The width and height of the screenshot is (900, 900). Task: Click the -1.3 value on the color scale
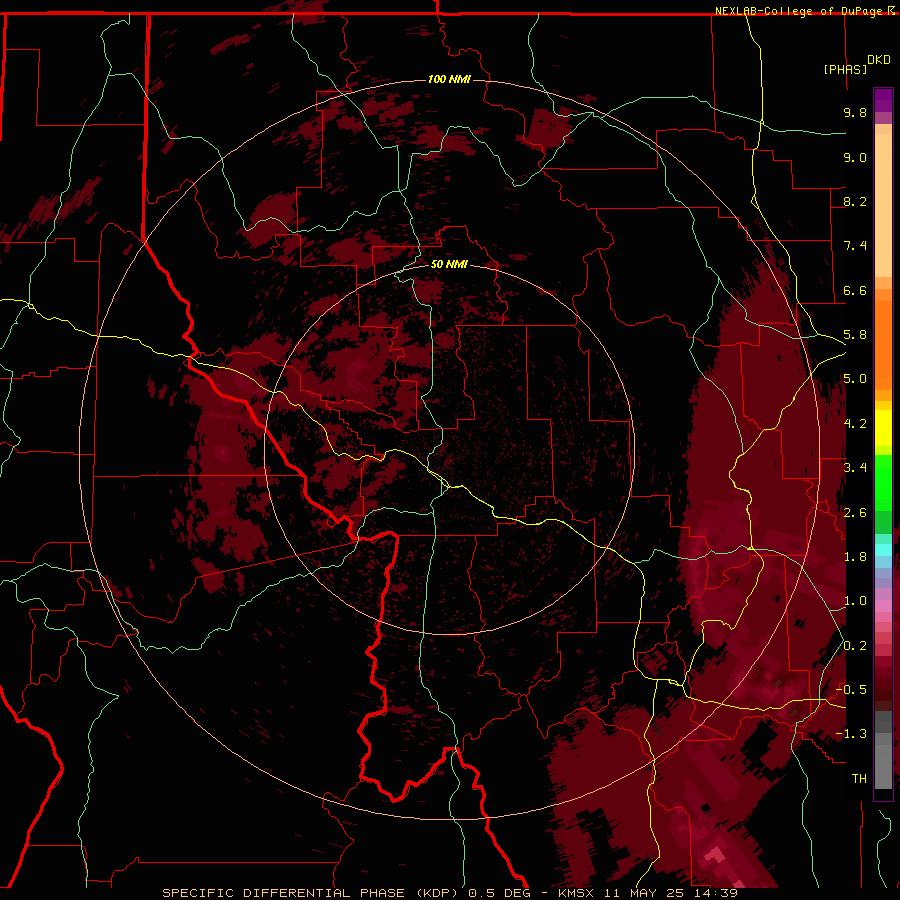coord(851,734)
